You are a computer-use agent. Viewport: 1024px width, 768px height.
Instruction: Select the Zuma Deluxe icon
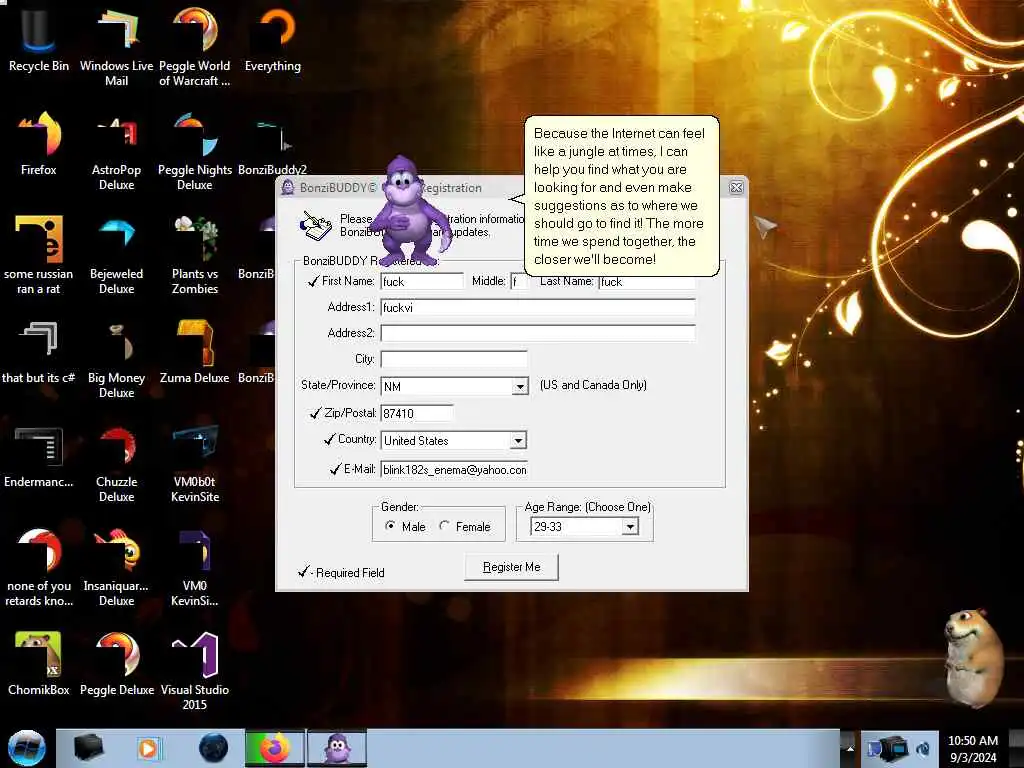195,351
